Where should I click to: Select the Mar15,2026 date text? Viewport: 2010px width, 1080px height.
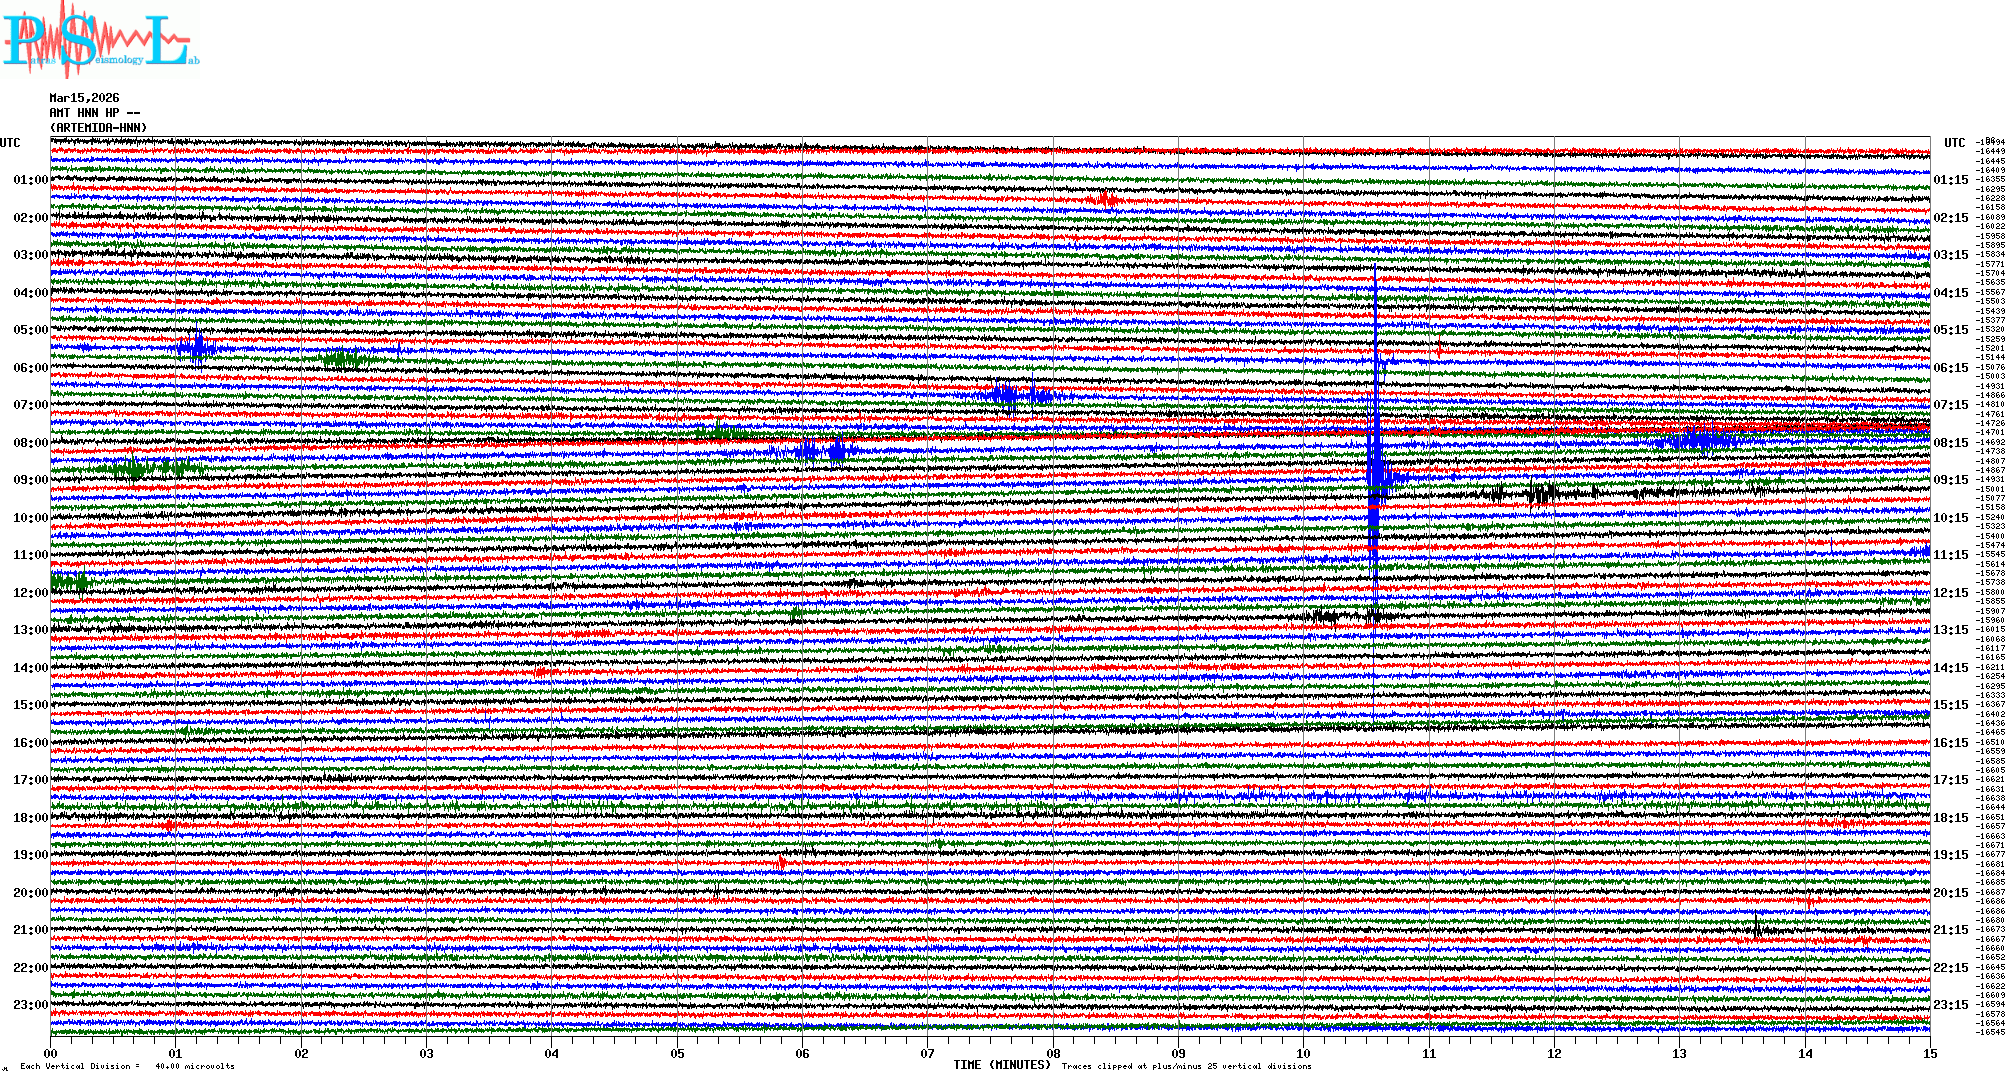click(84, 98)
